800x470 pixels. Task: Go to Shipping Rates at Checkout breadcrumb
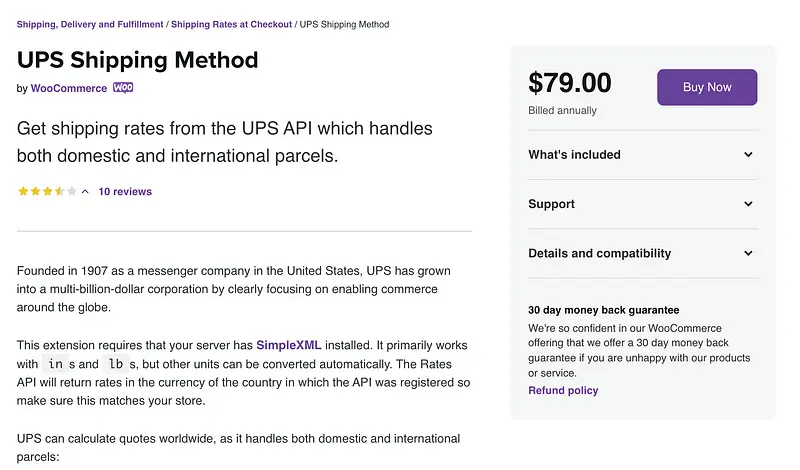click(230, 24)
